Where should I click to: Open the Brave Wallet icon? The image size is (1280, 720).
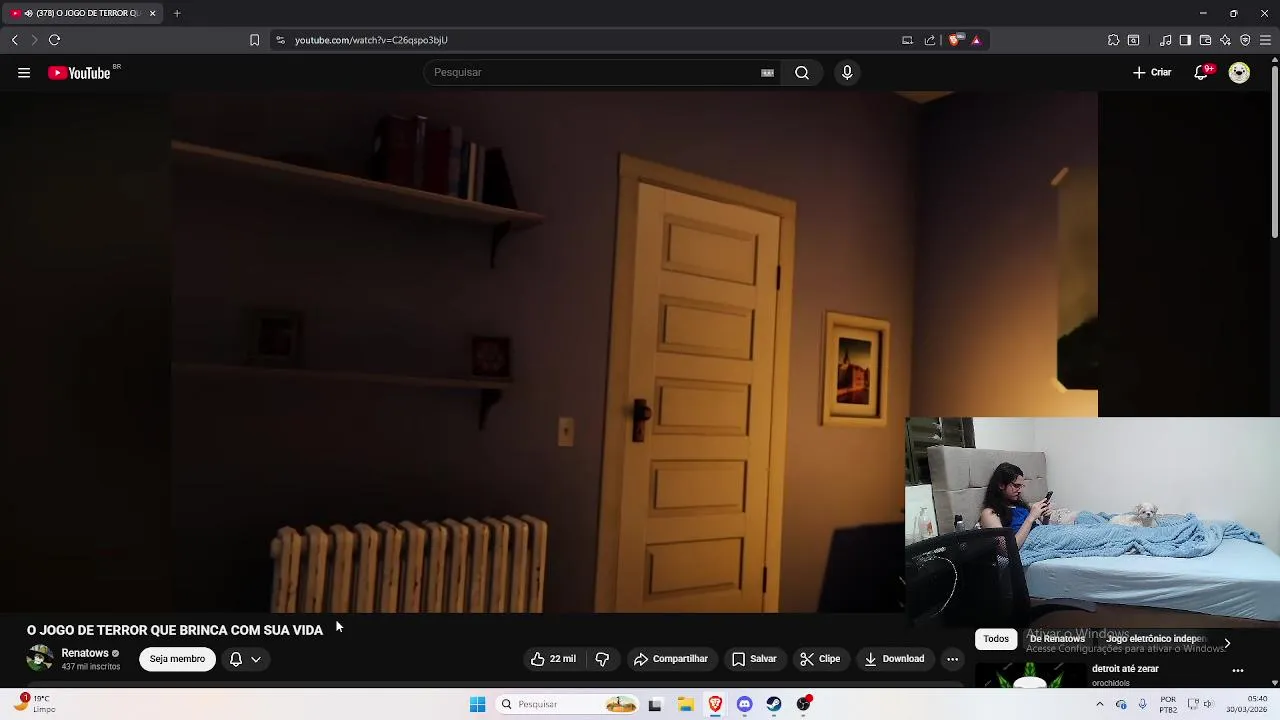pyautogui.click(x=1205, y=40)
